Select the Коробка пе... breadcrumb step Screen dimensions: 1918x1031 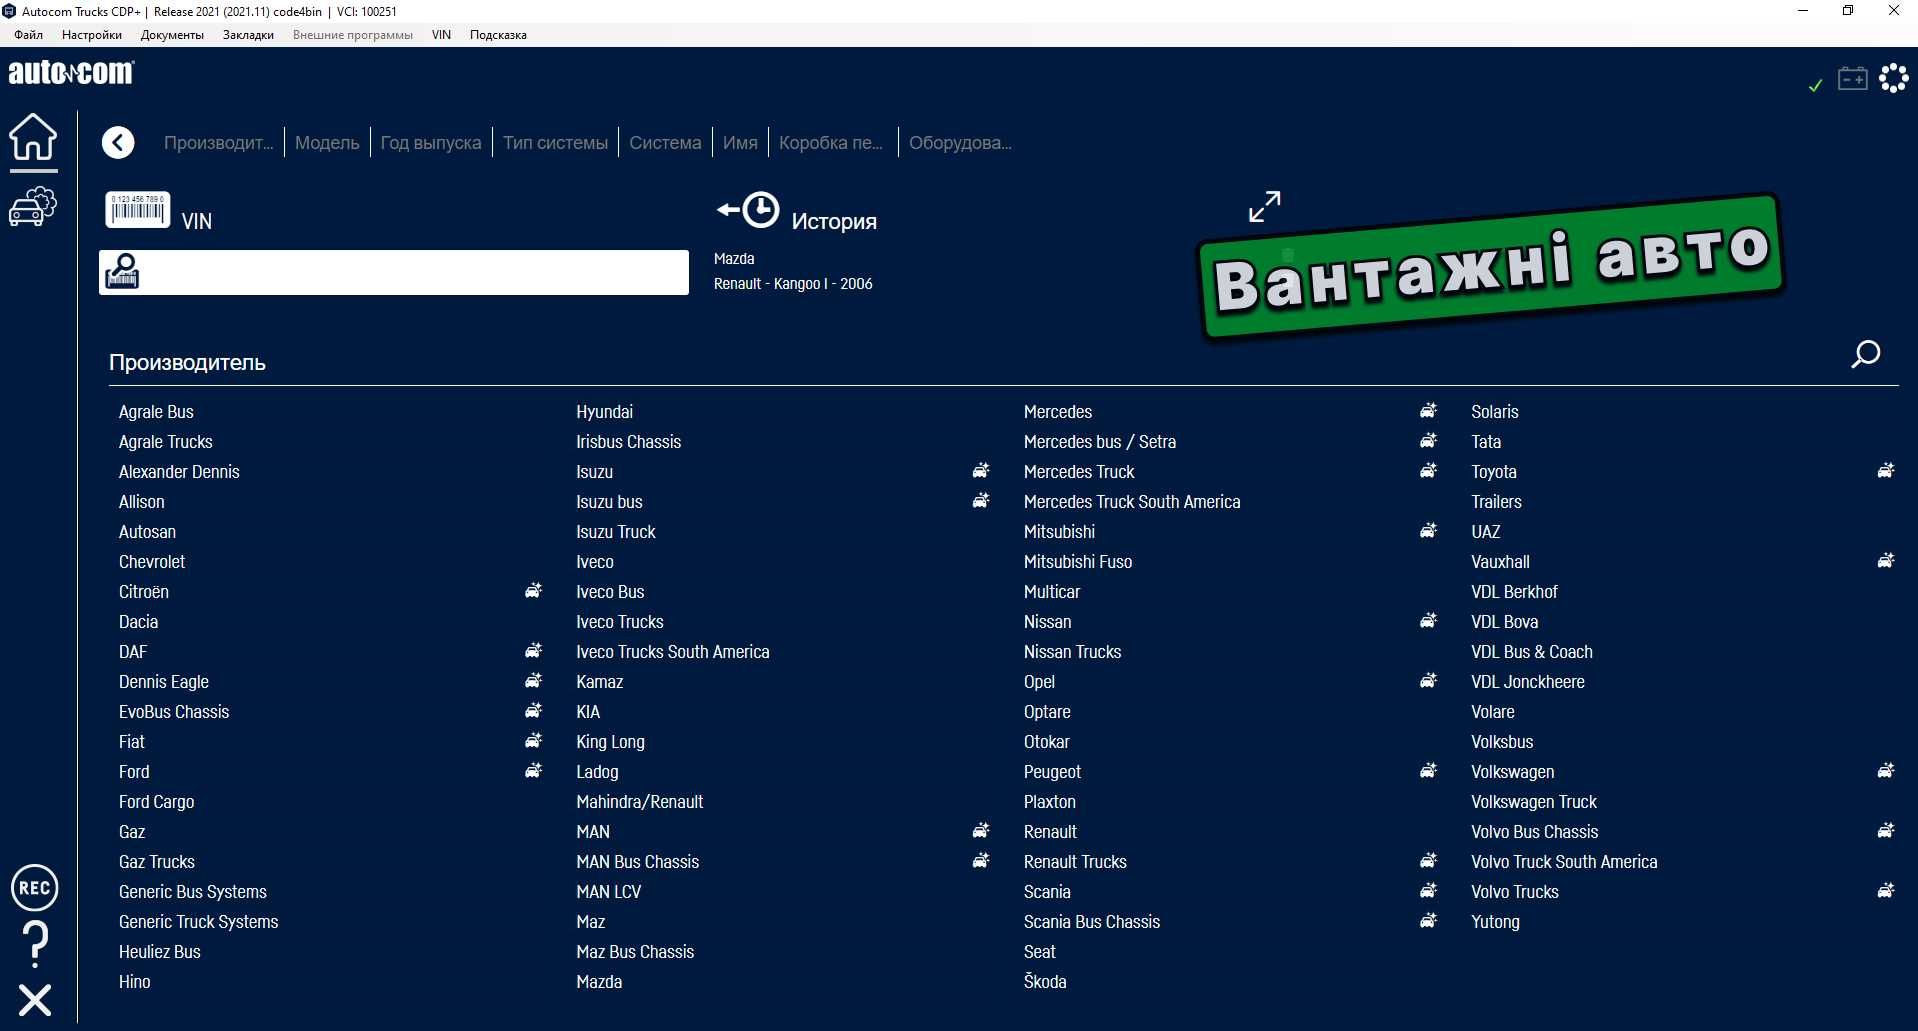tap(831, 143)
